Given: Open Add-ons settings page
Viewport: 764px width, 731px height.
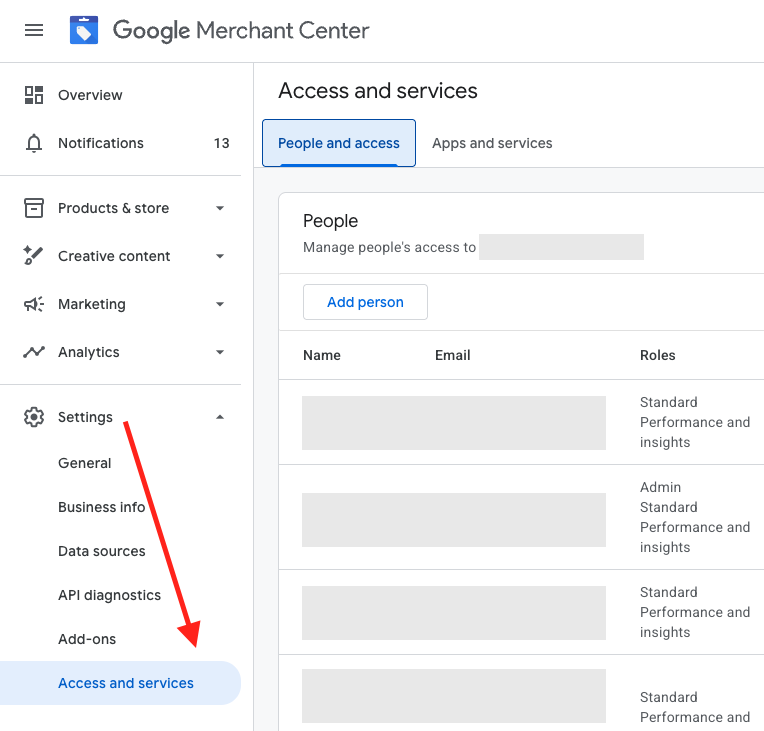Looking at the screenshot, I should [87, 639].
